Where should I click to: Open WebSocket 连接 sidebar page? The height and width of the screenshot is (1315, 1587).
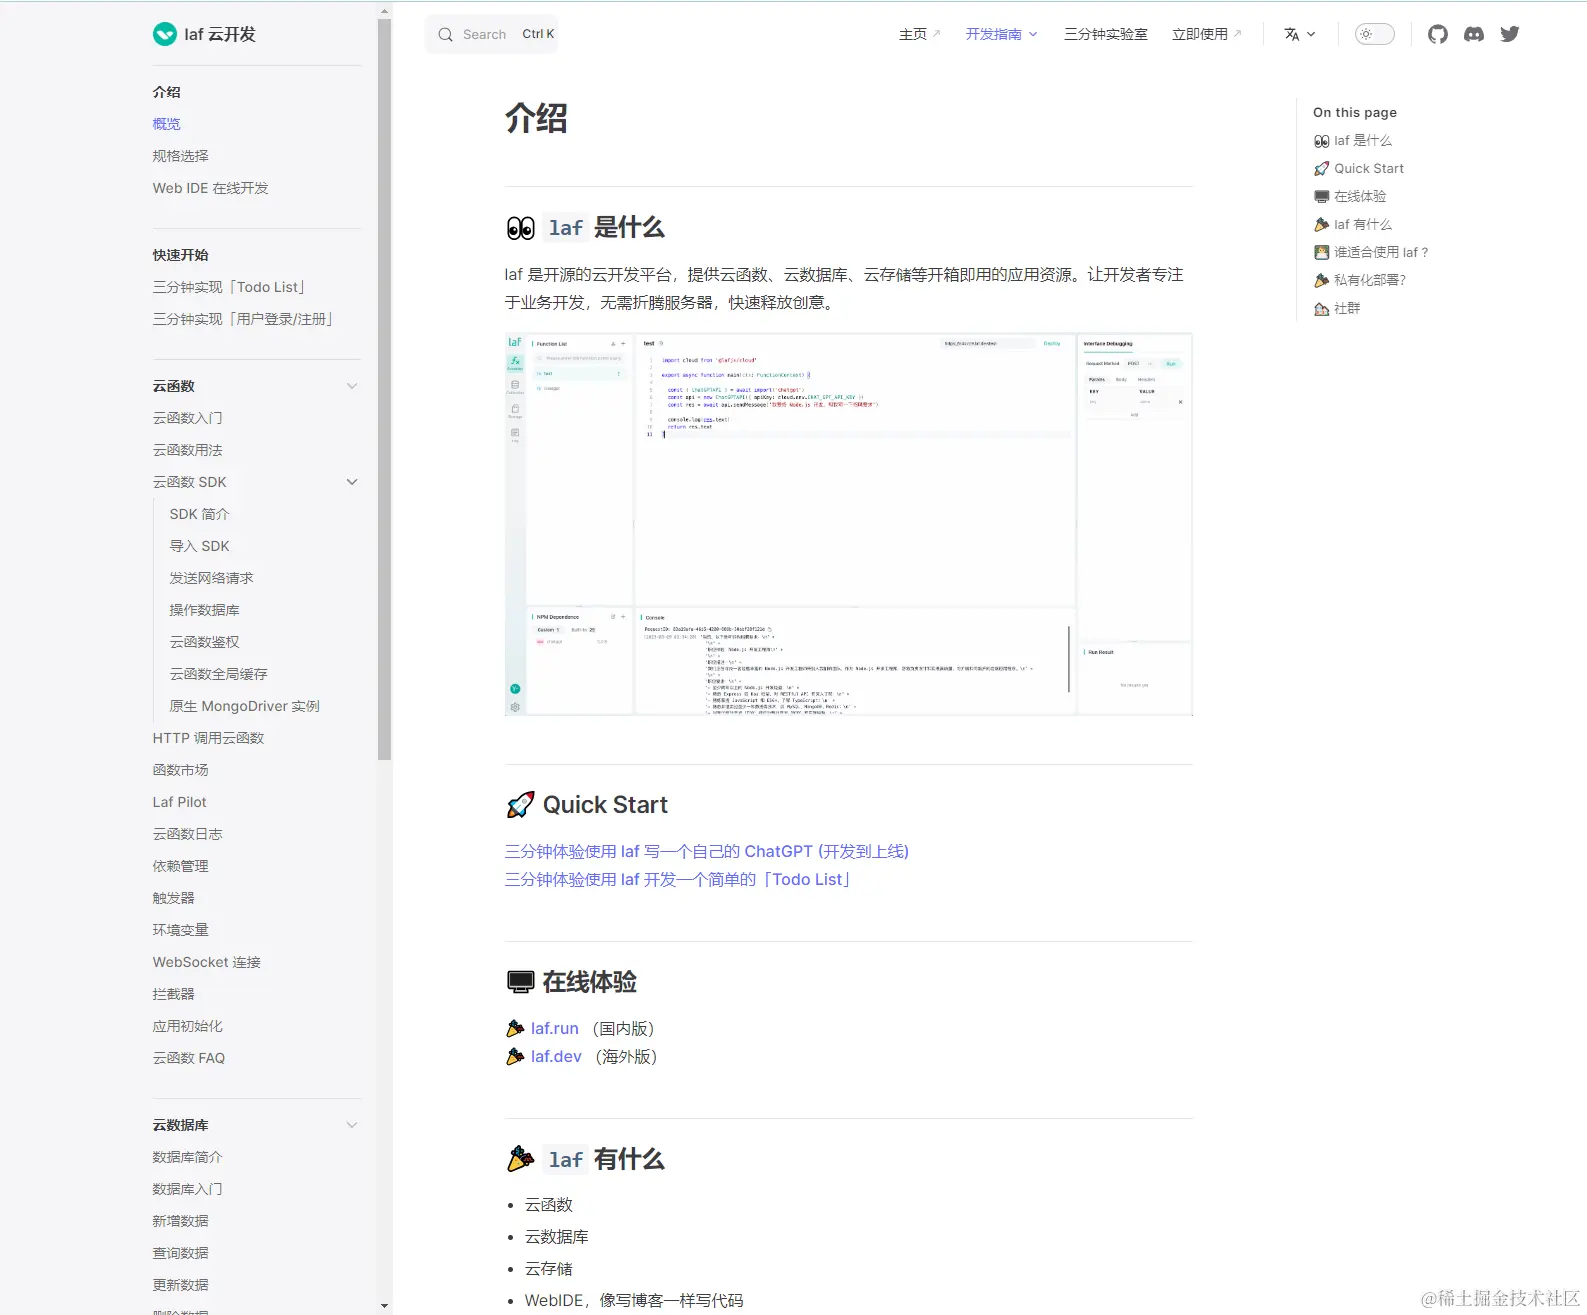point(207,962)
